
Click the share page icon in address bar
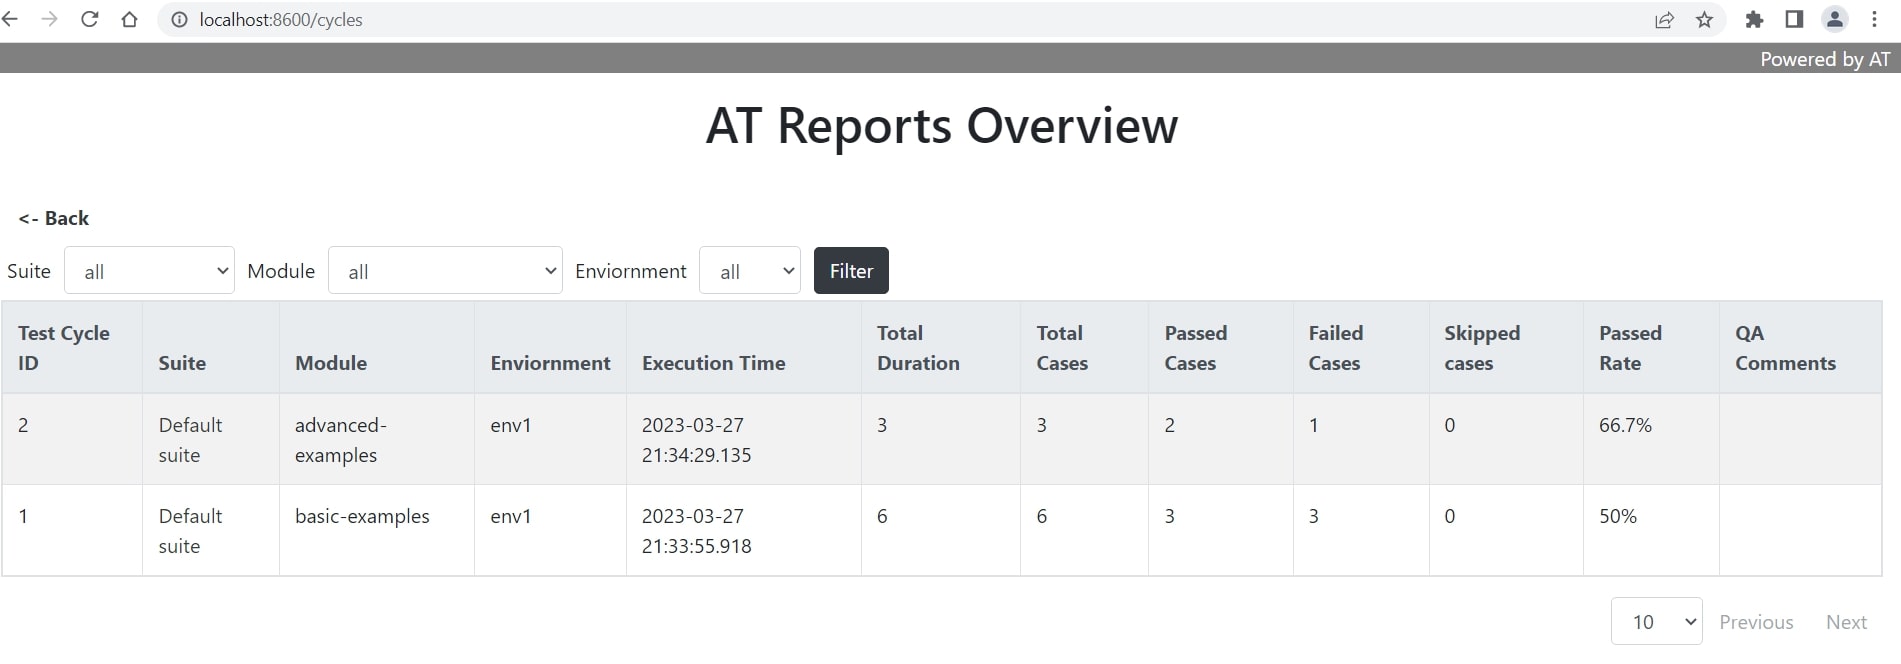click(x=1664, y=20)
